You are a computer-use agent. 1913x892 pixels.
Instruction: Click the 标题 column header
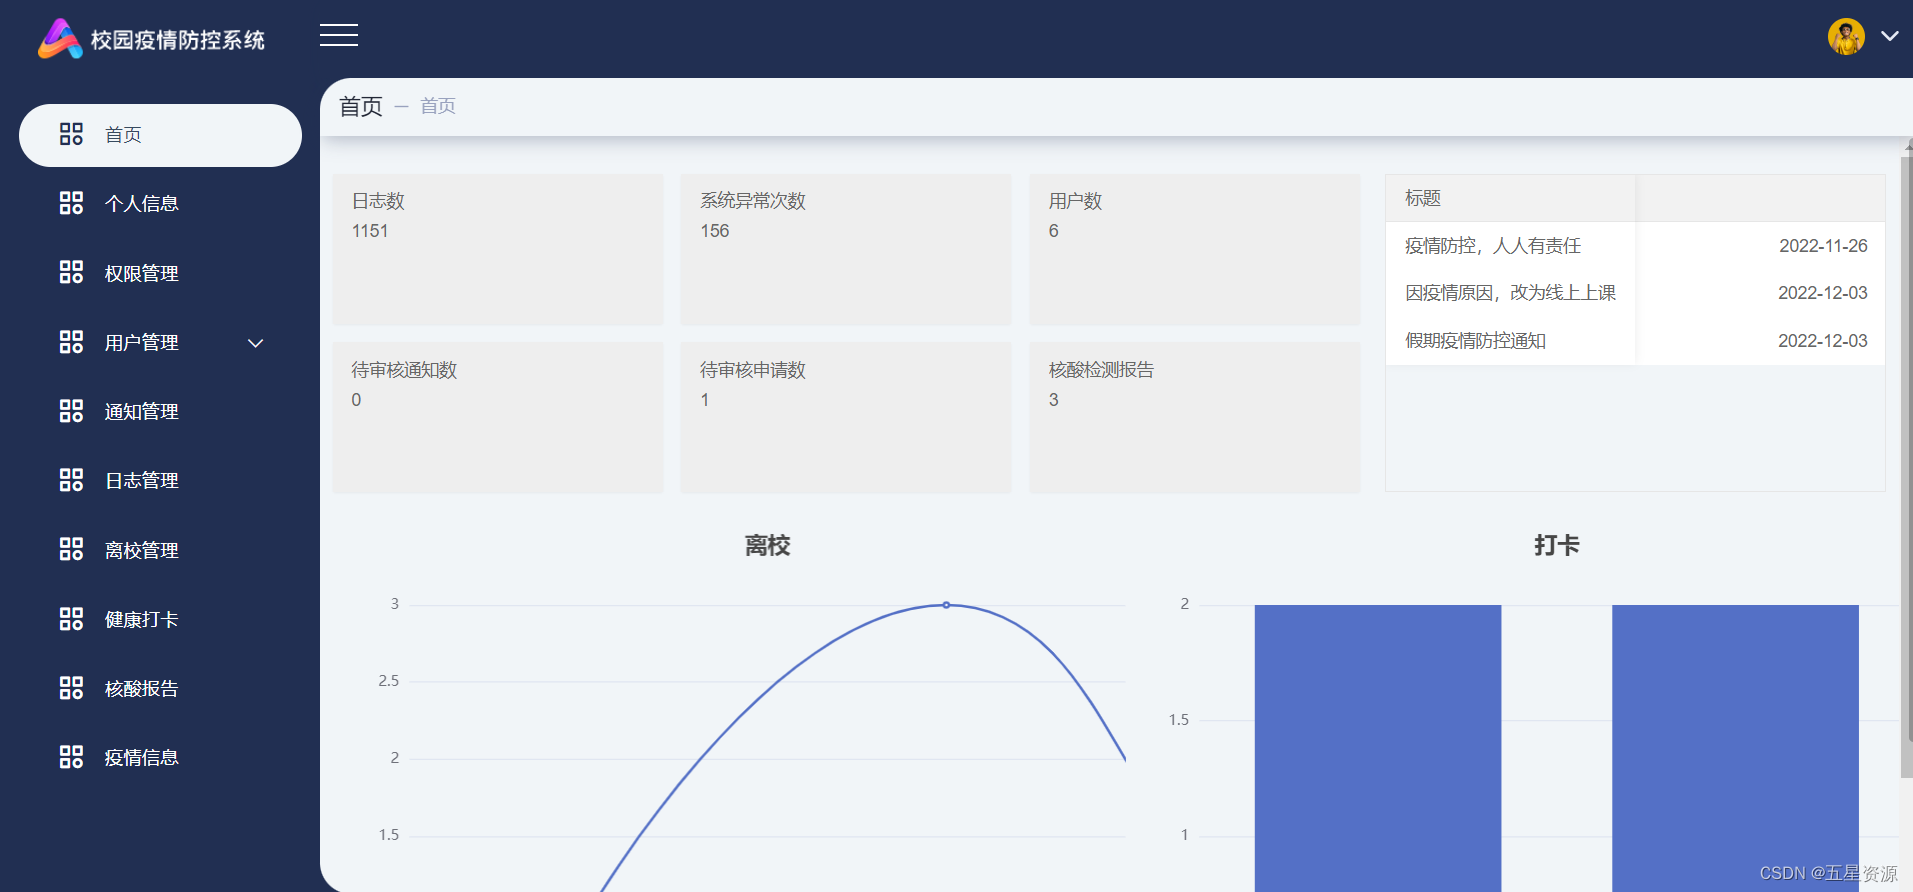1510,198
